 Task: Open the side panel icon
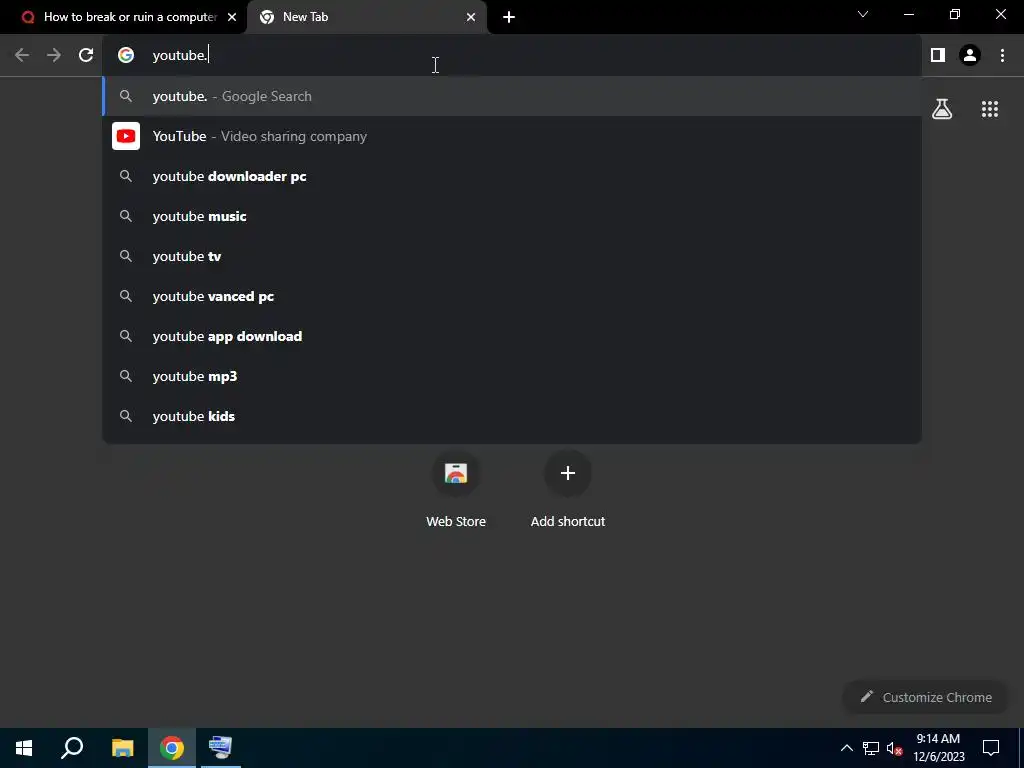938,56
